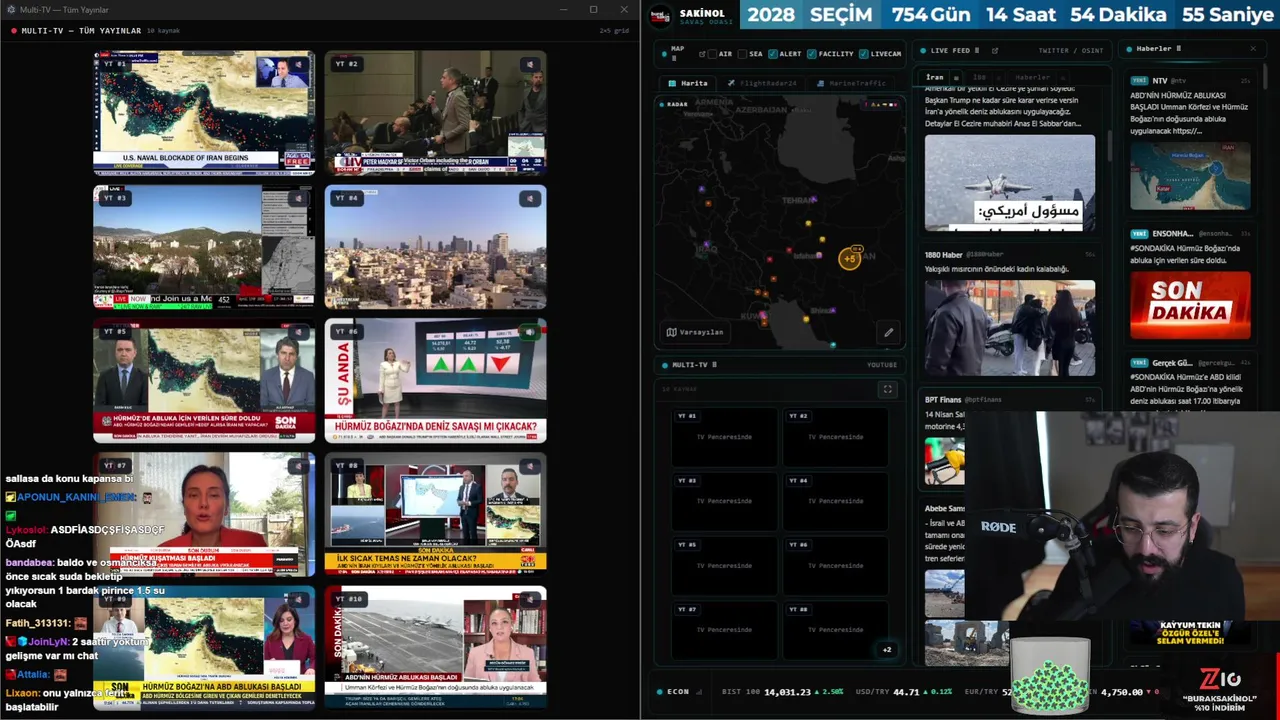Disable the FACILITY layer checkbox
The image size is (1280, 720).
[x=812, y=54]
